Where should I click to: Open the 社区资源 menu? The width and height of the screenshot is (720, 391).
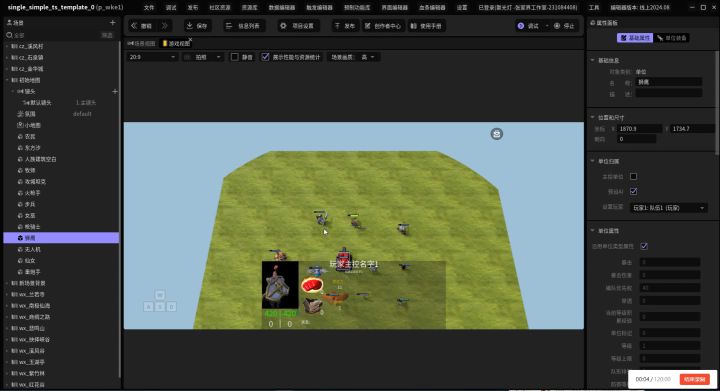pos(219,8)
